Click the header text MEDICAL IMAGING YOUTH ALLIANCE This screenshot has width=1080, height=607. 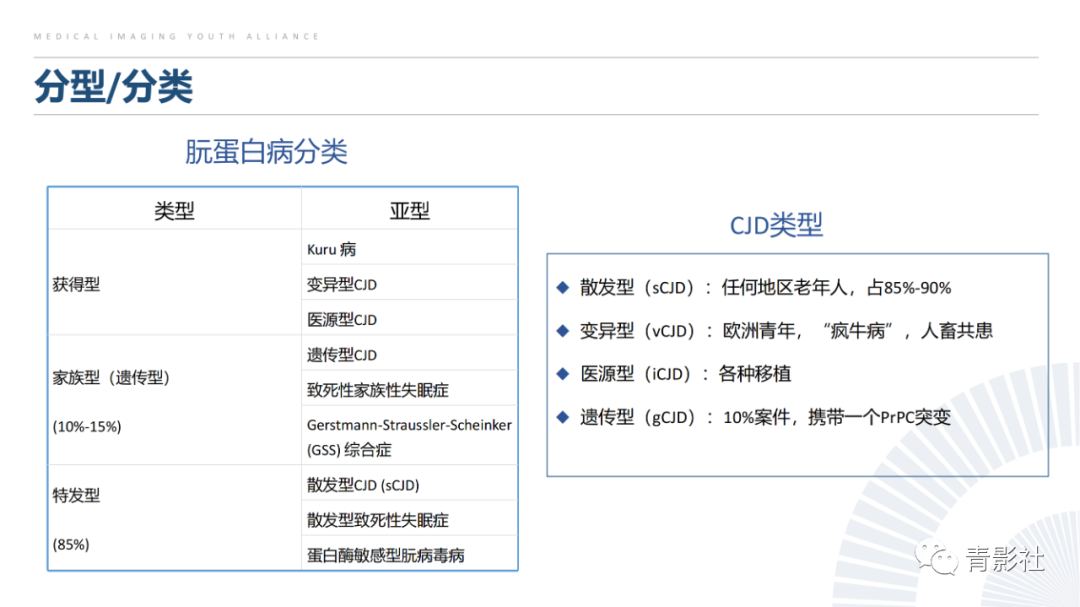[x=176, y=37]
